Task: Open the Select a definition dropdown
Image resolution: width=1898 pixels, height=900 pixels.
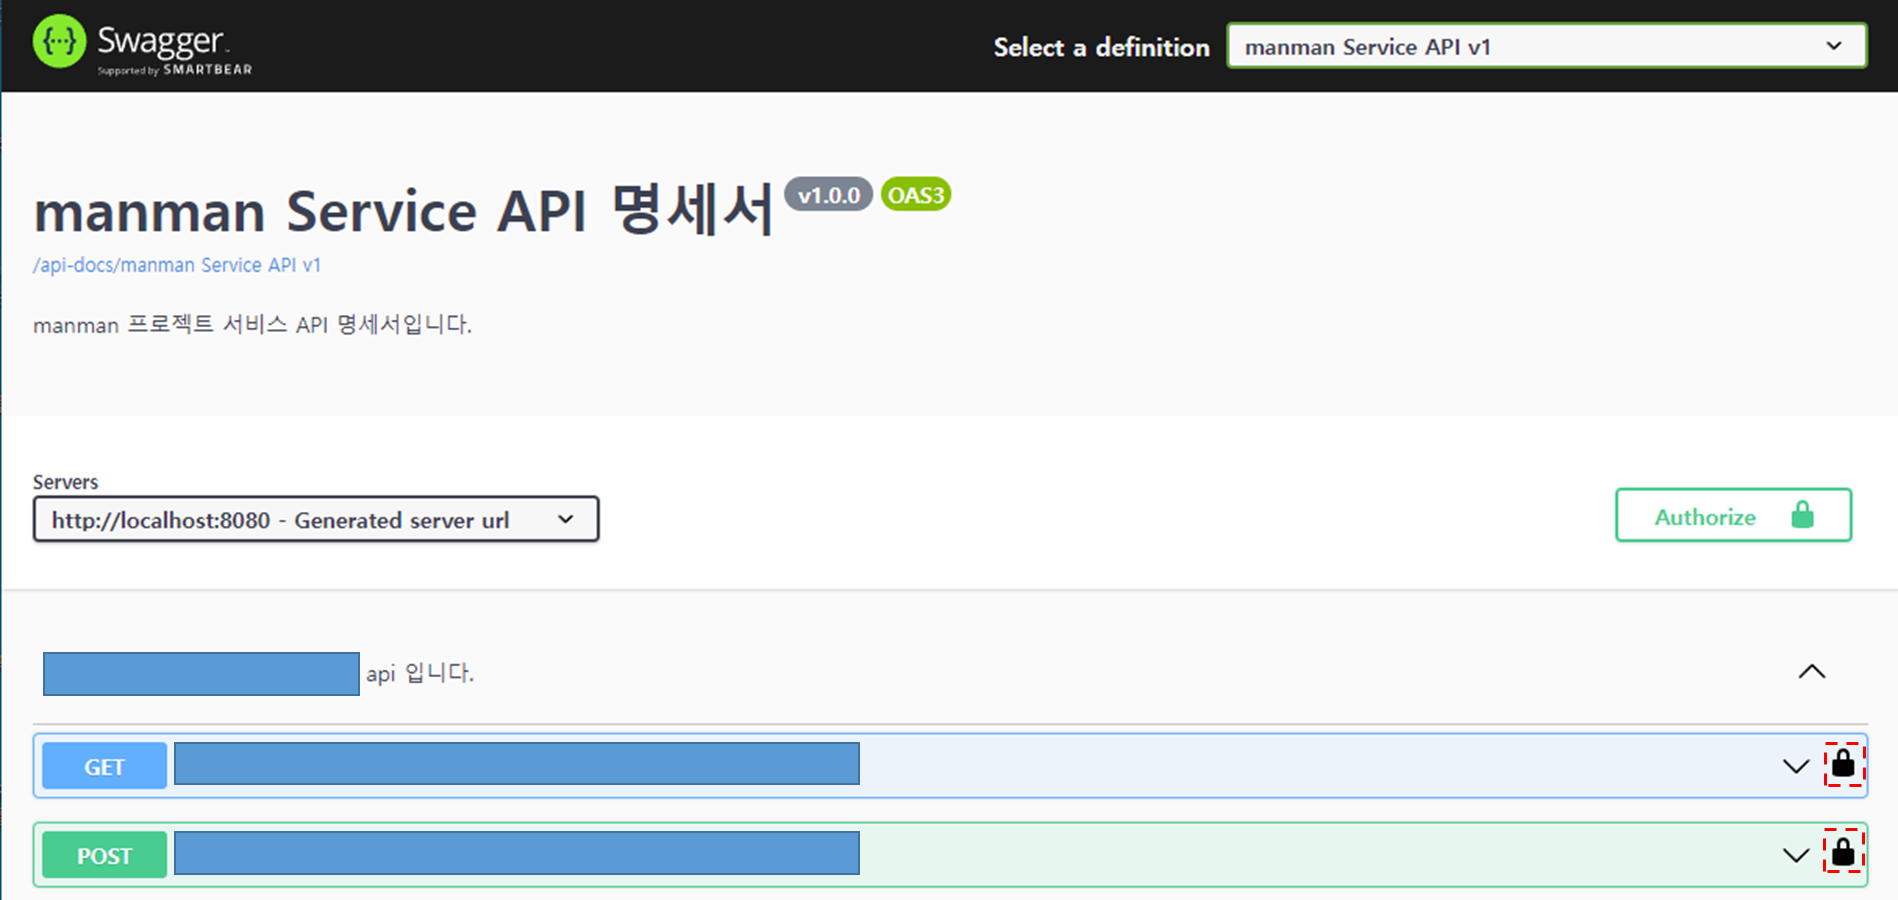Action: (x=1546, y=46)
